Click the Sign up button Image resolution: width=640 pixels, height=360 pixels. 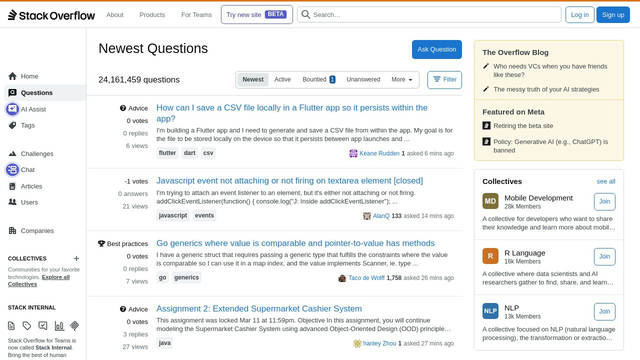613,15
